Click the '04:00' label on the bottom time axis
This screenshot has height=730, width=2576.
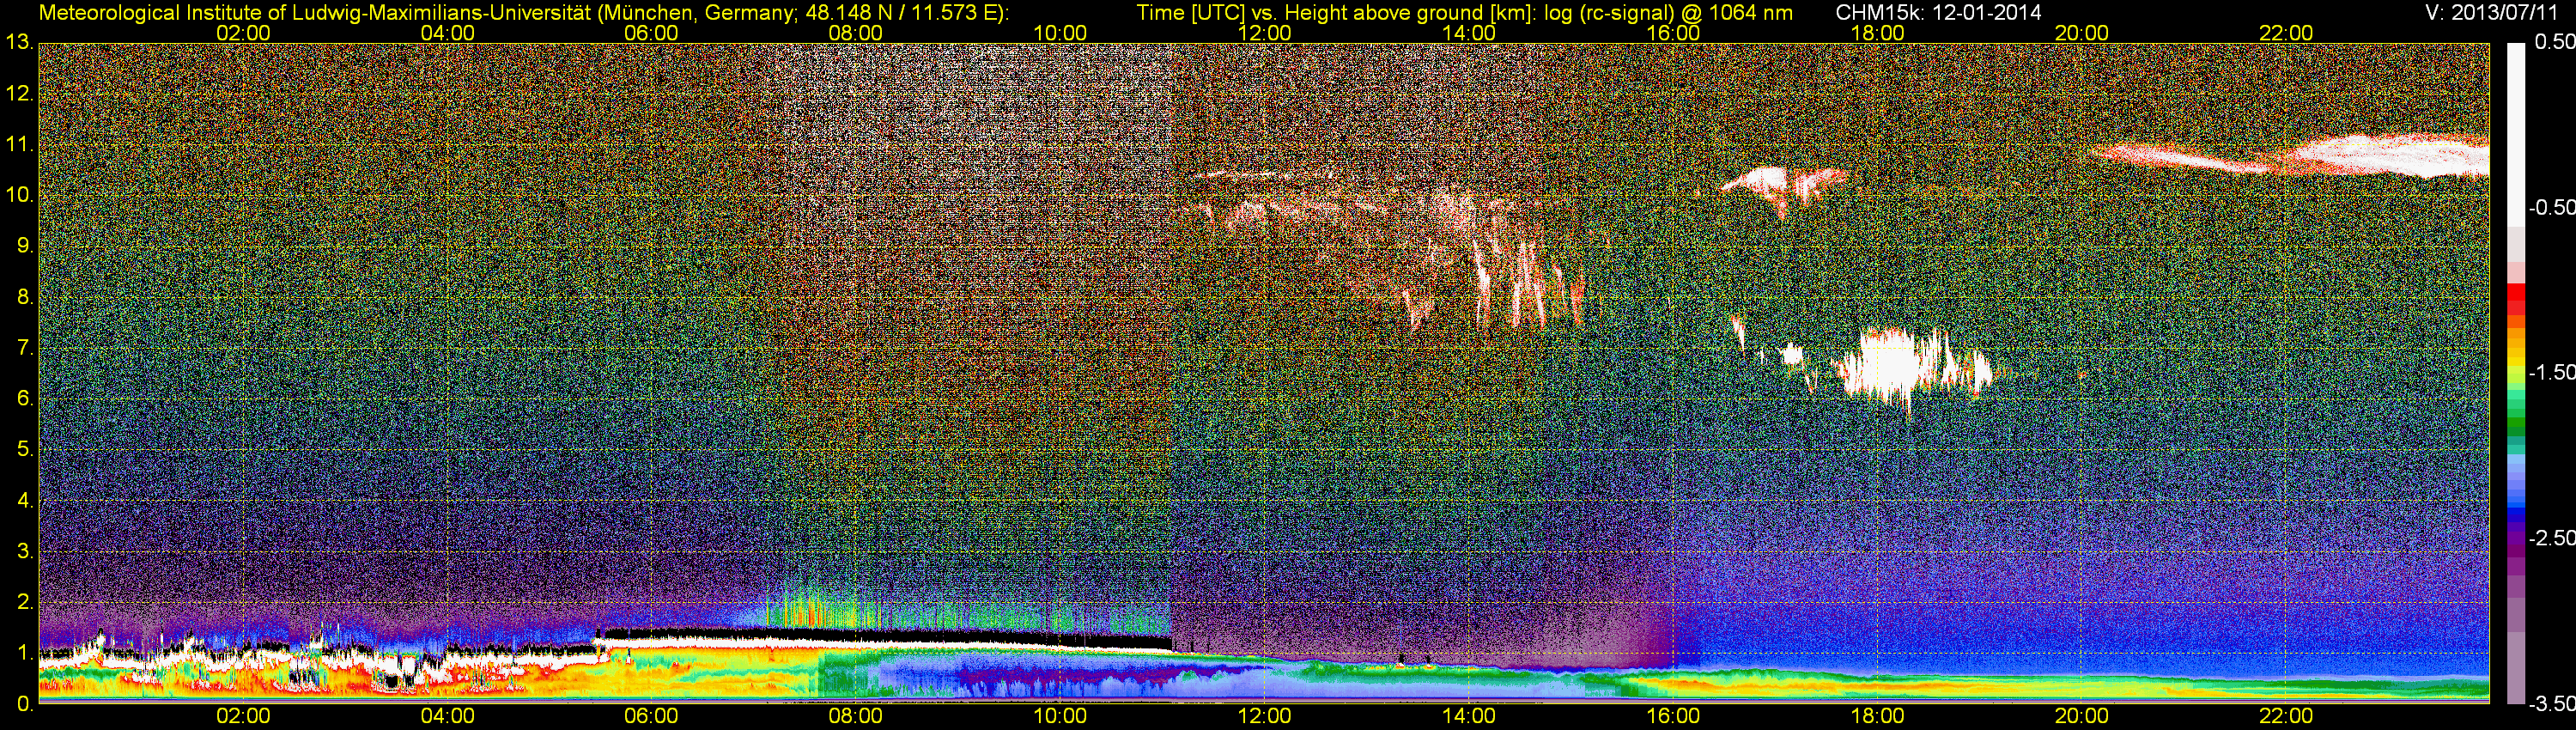(448, 717)
